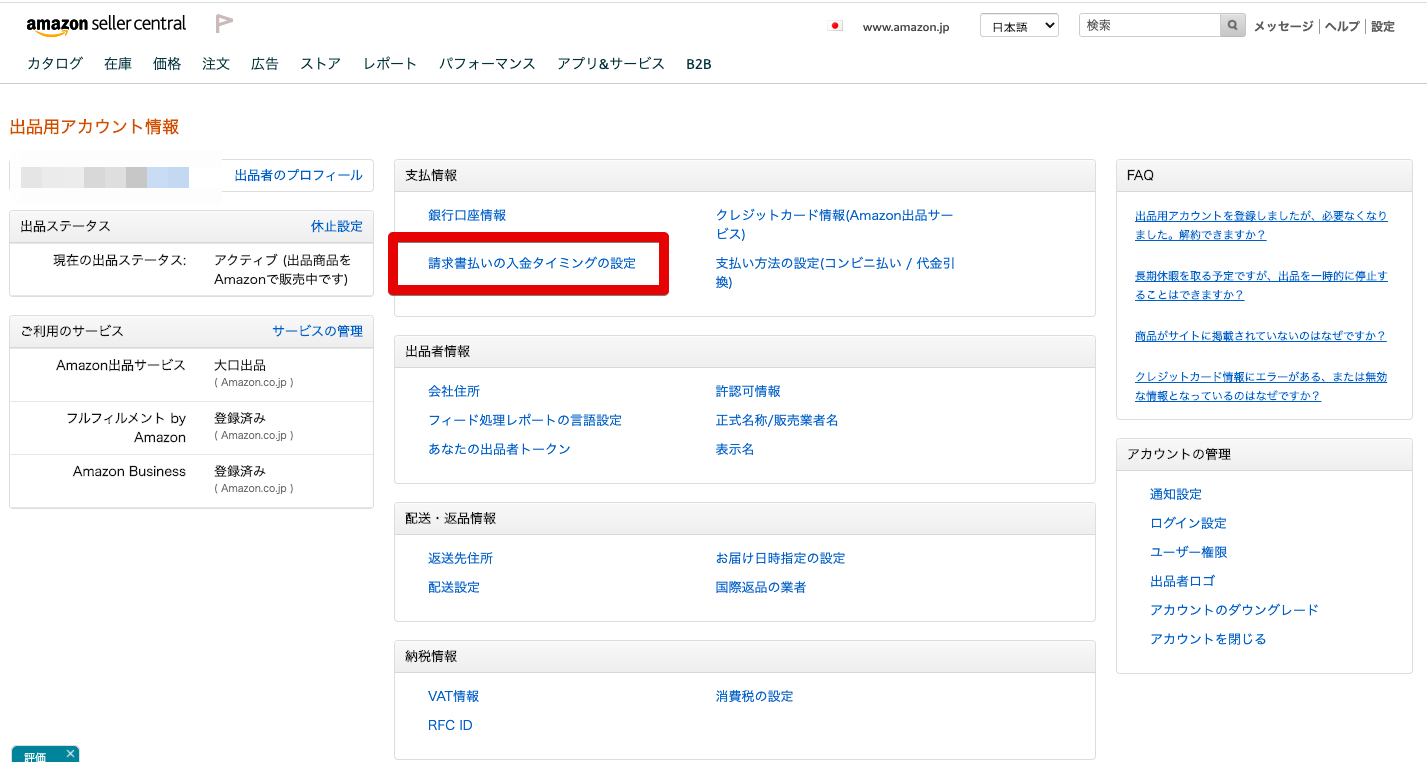Click the メッセージ link

point(1283,26)
